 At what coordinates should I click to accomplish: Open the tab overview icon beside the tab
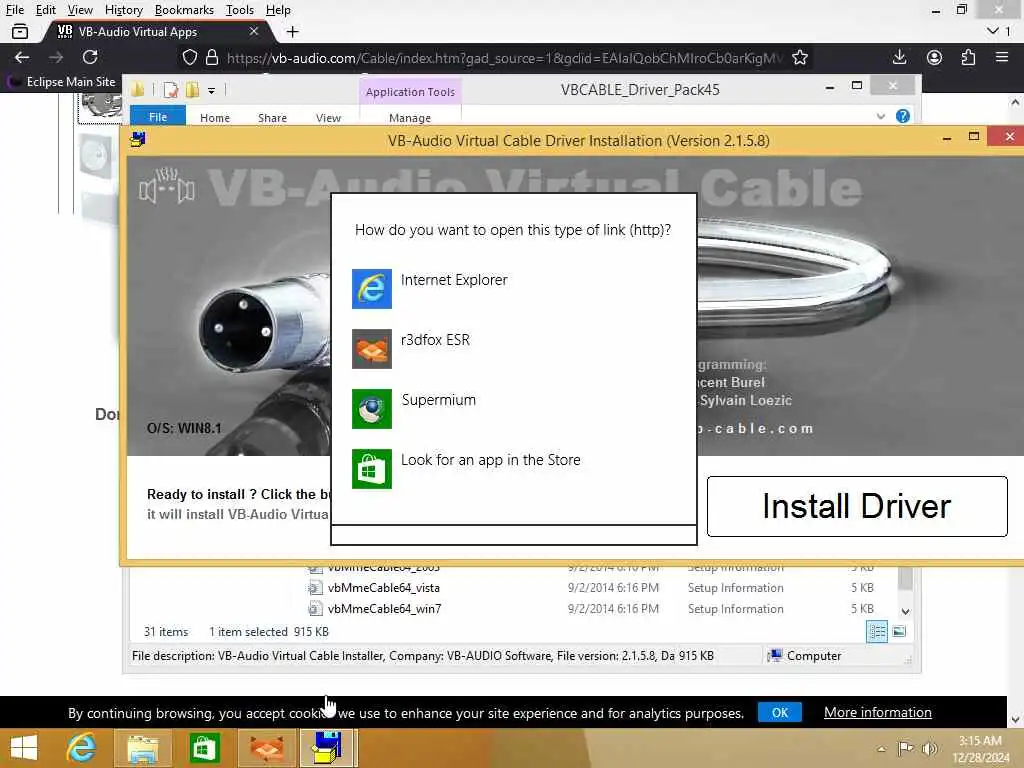pos(20,31)
